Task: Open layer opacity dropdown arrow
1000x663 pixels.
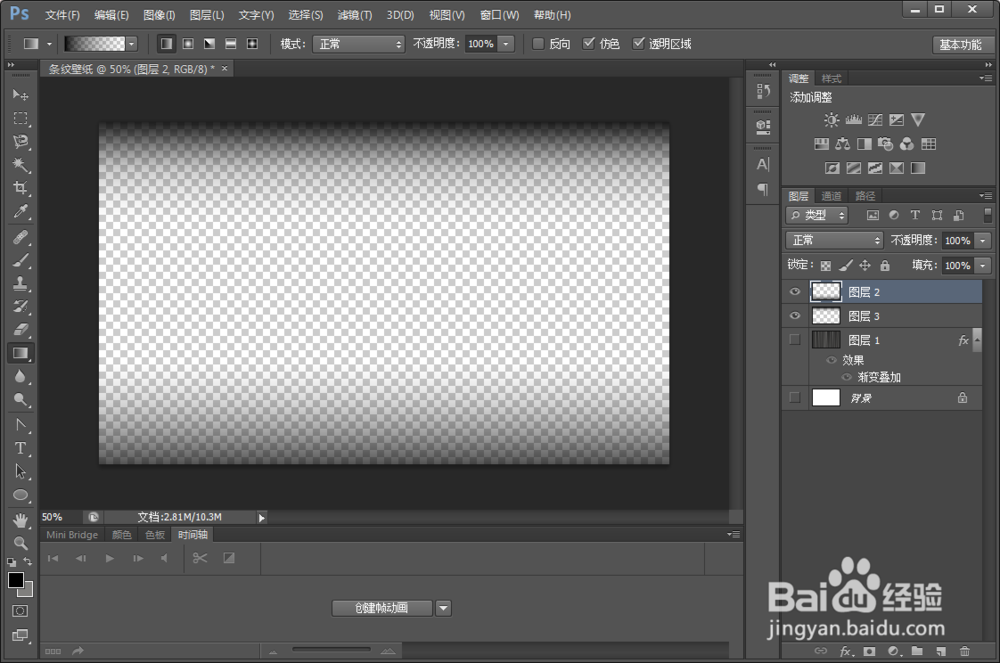Action: click(x=983, y=240)
